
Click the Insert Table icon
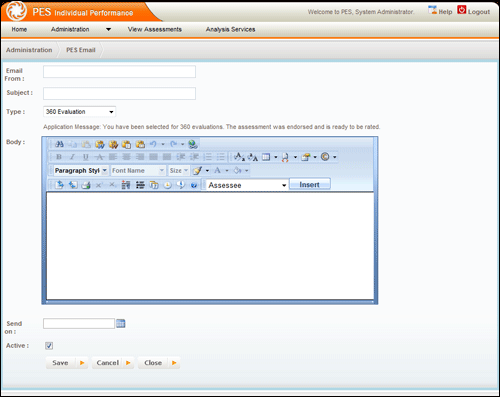[266, 157]
